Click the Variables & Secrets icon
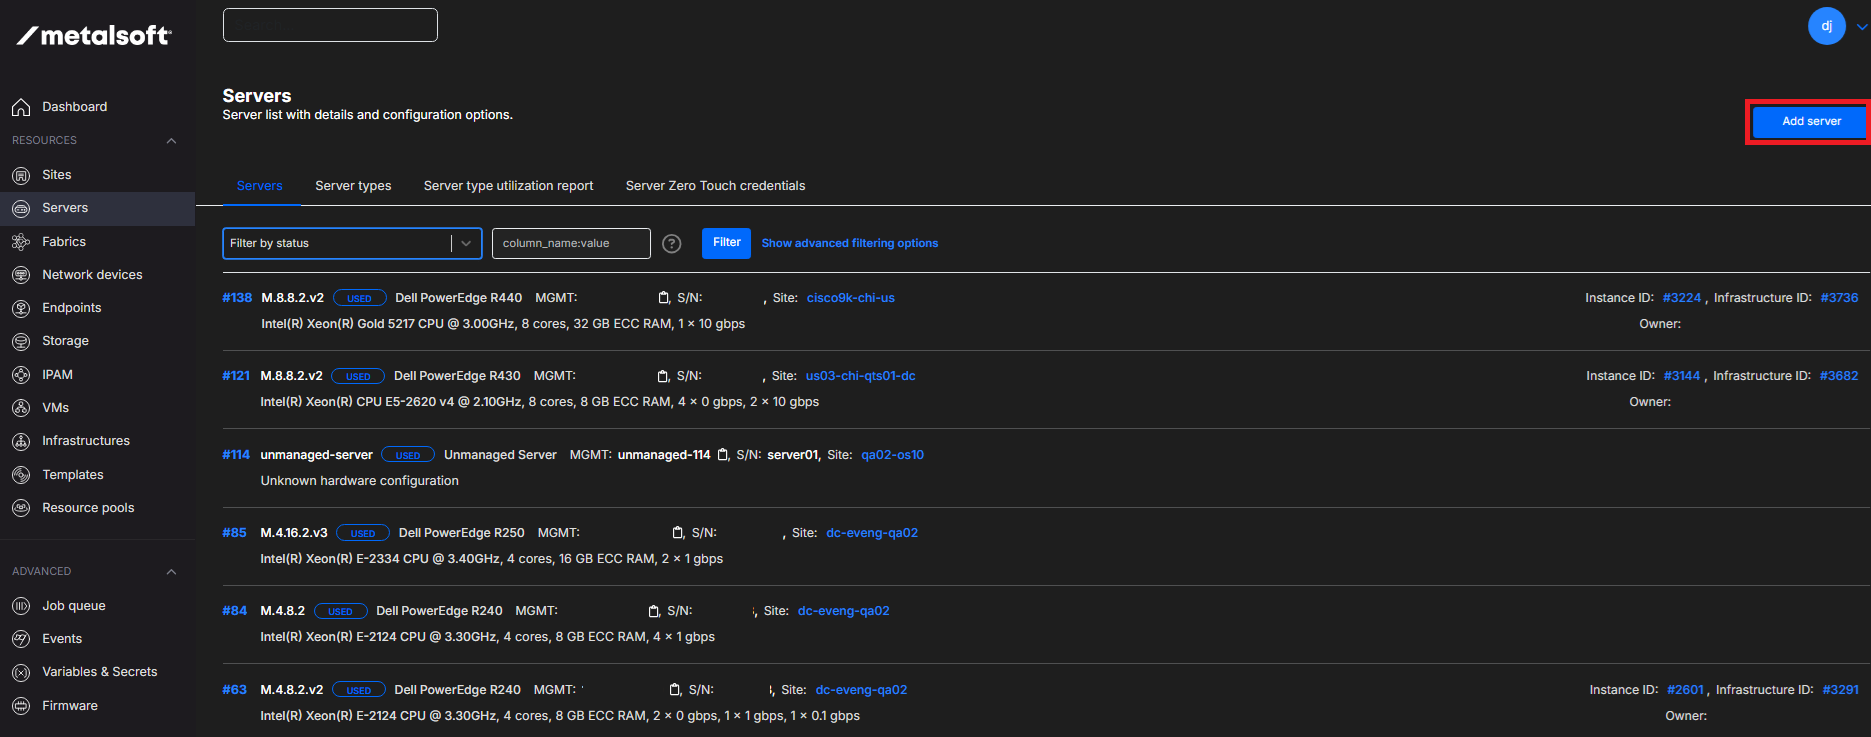This screenshot has height=737, width=1871. [x=21, y=672]
